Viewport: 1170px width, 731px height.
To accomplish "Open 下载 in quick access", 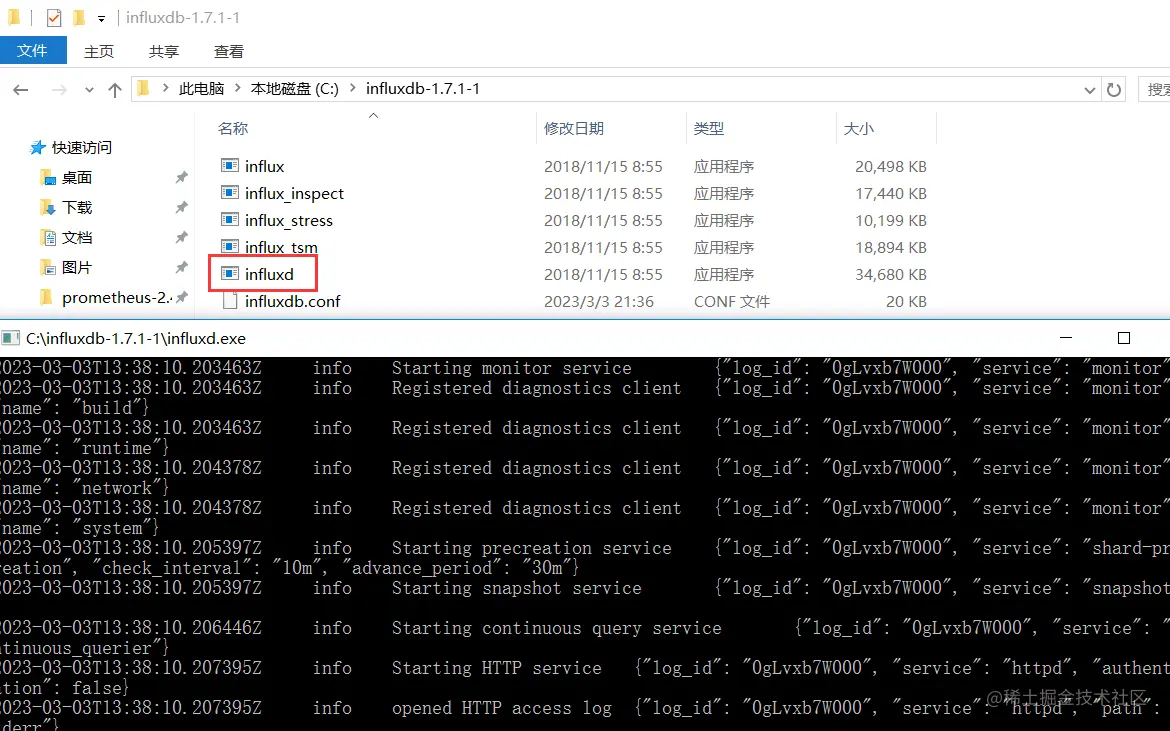I will pyautogui.click(x=77, y=207).
